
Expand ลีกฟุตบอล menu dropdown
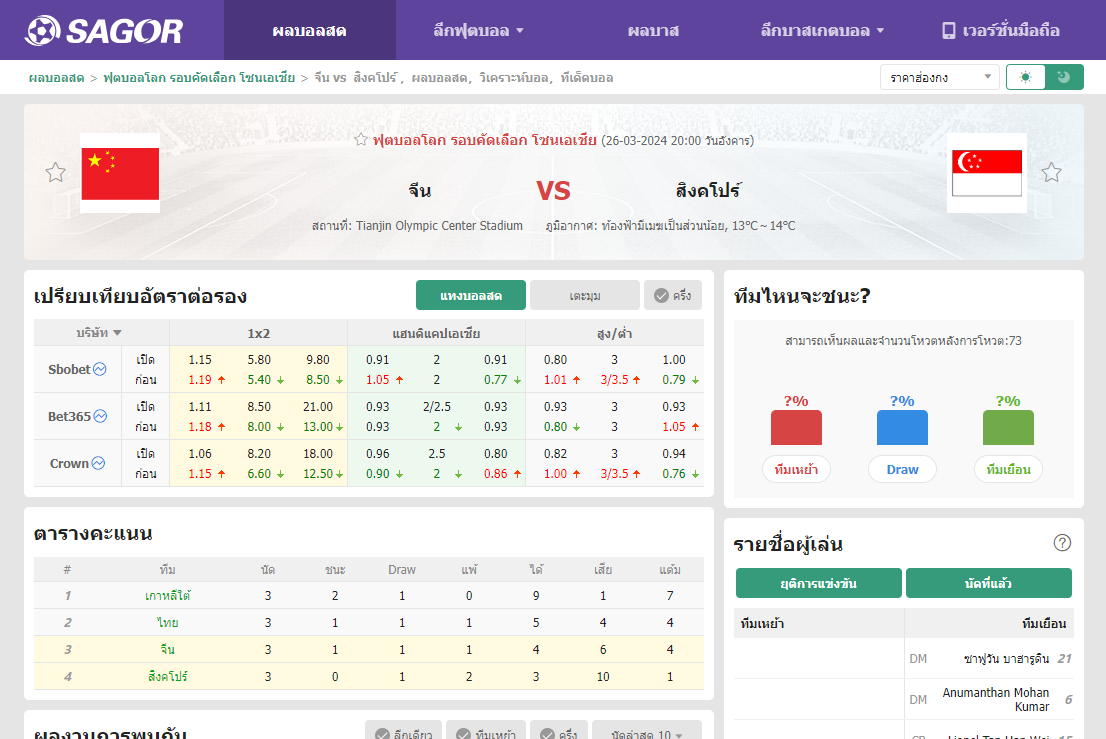pyautogui.click(x=478, y=30)
